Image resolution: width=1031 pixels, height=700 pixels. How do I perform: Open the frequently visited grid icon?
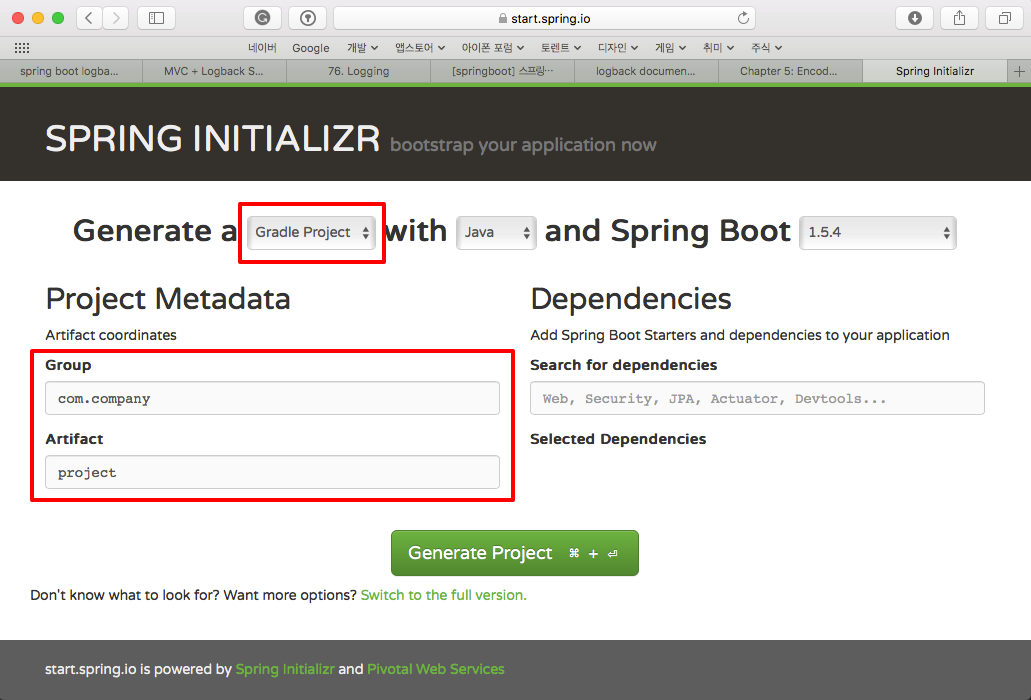[22, 48]
